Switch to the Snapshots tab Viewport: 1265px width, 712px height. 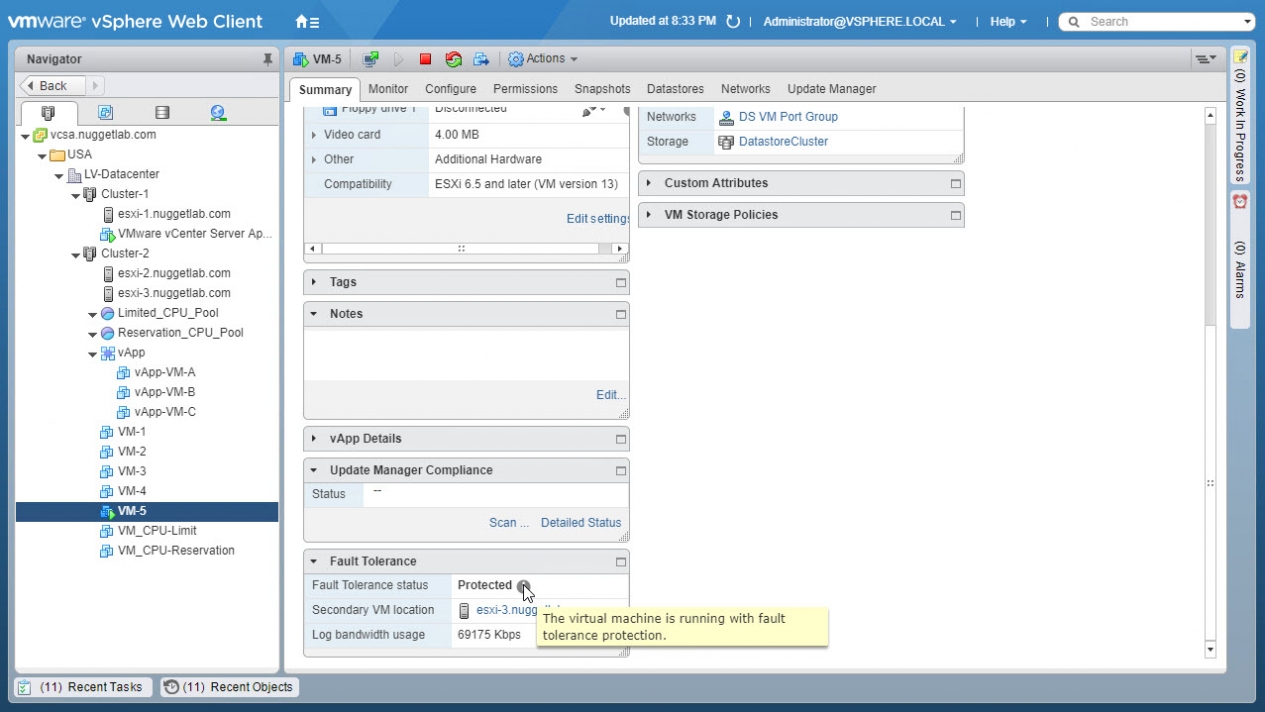click(x=602, y=89)
